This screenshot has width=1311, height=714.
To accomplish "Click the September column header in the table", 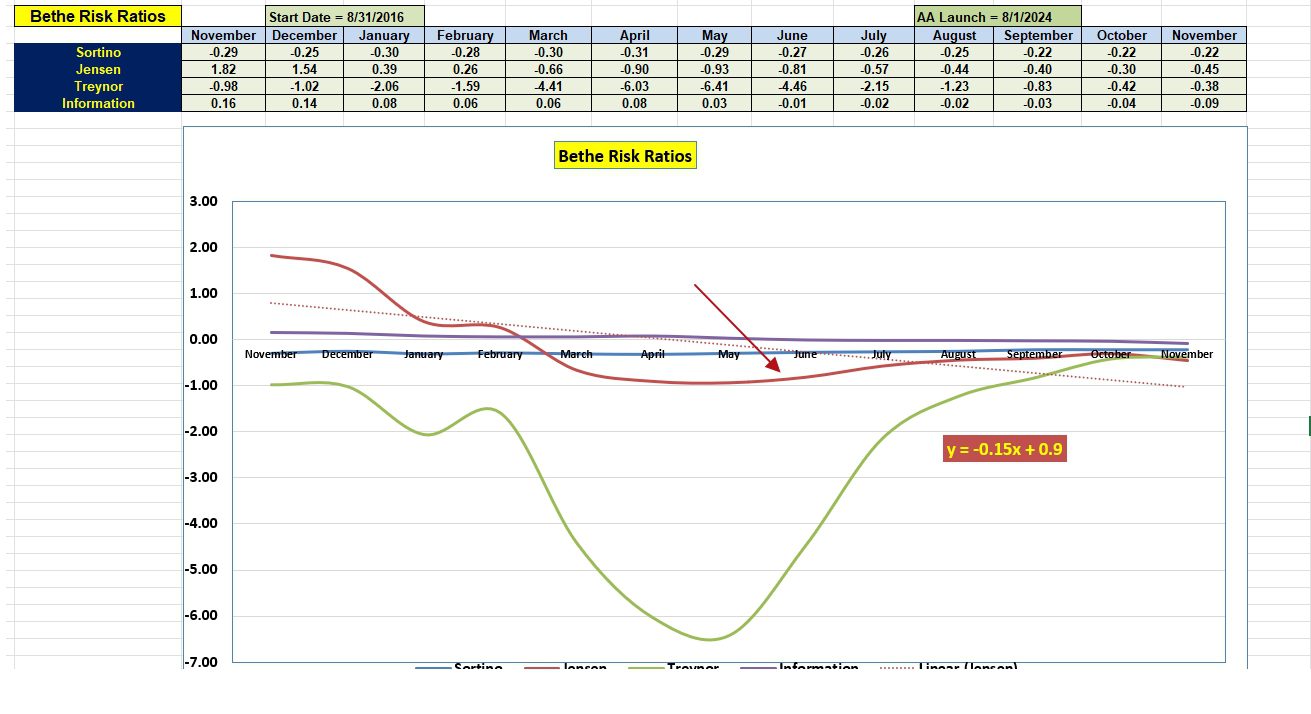I will pos(1038,35).
